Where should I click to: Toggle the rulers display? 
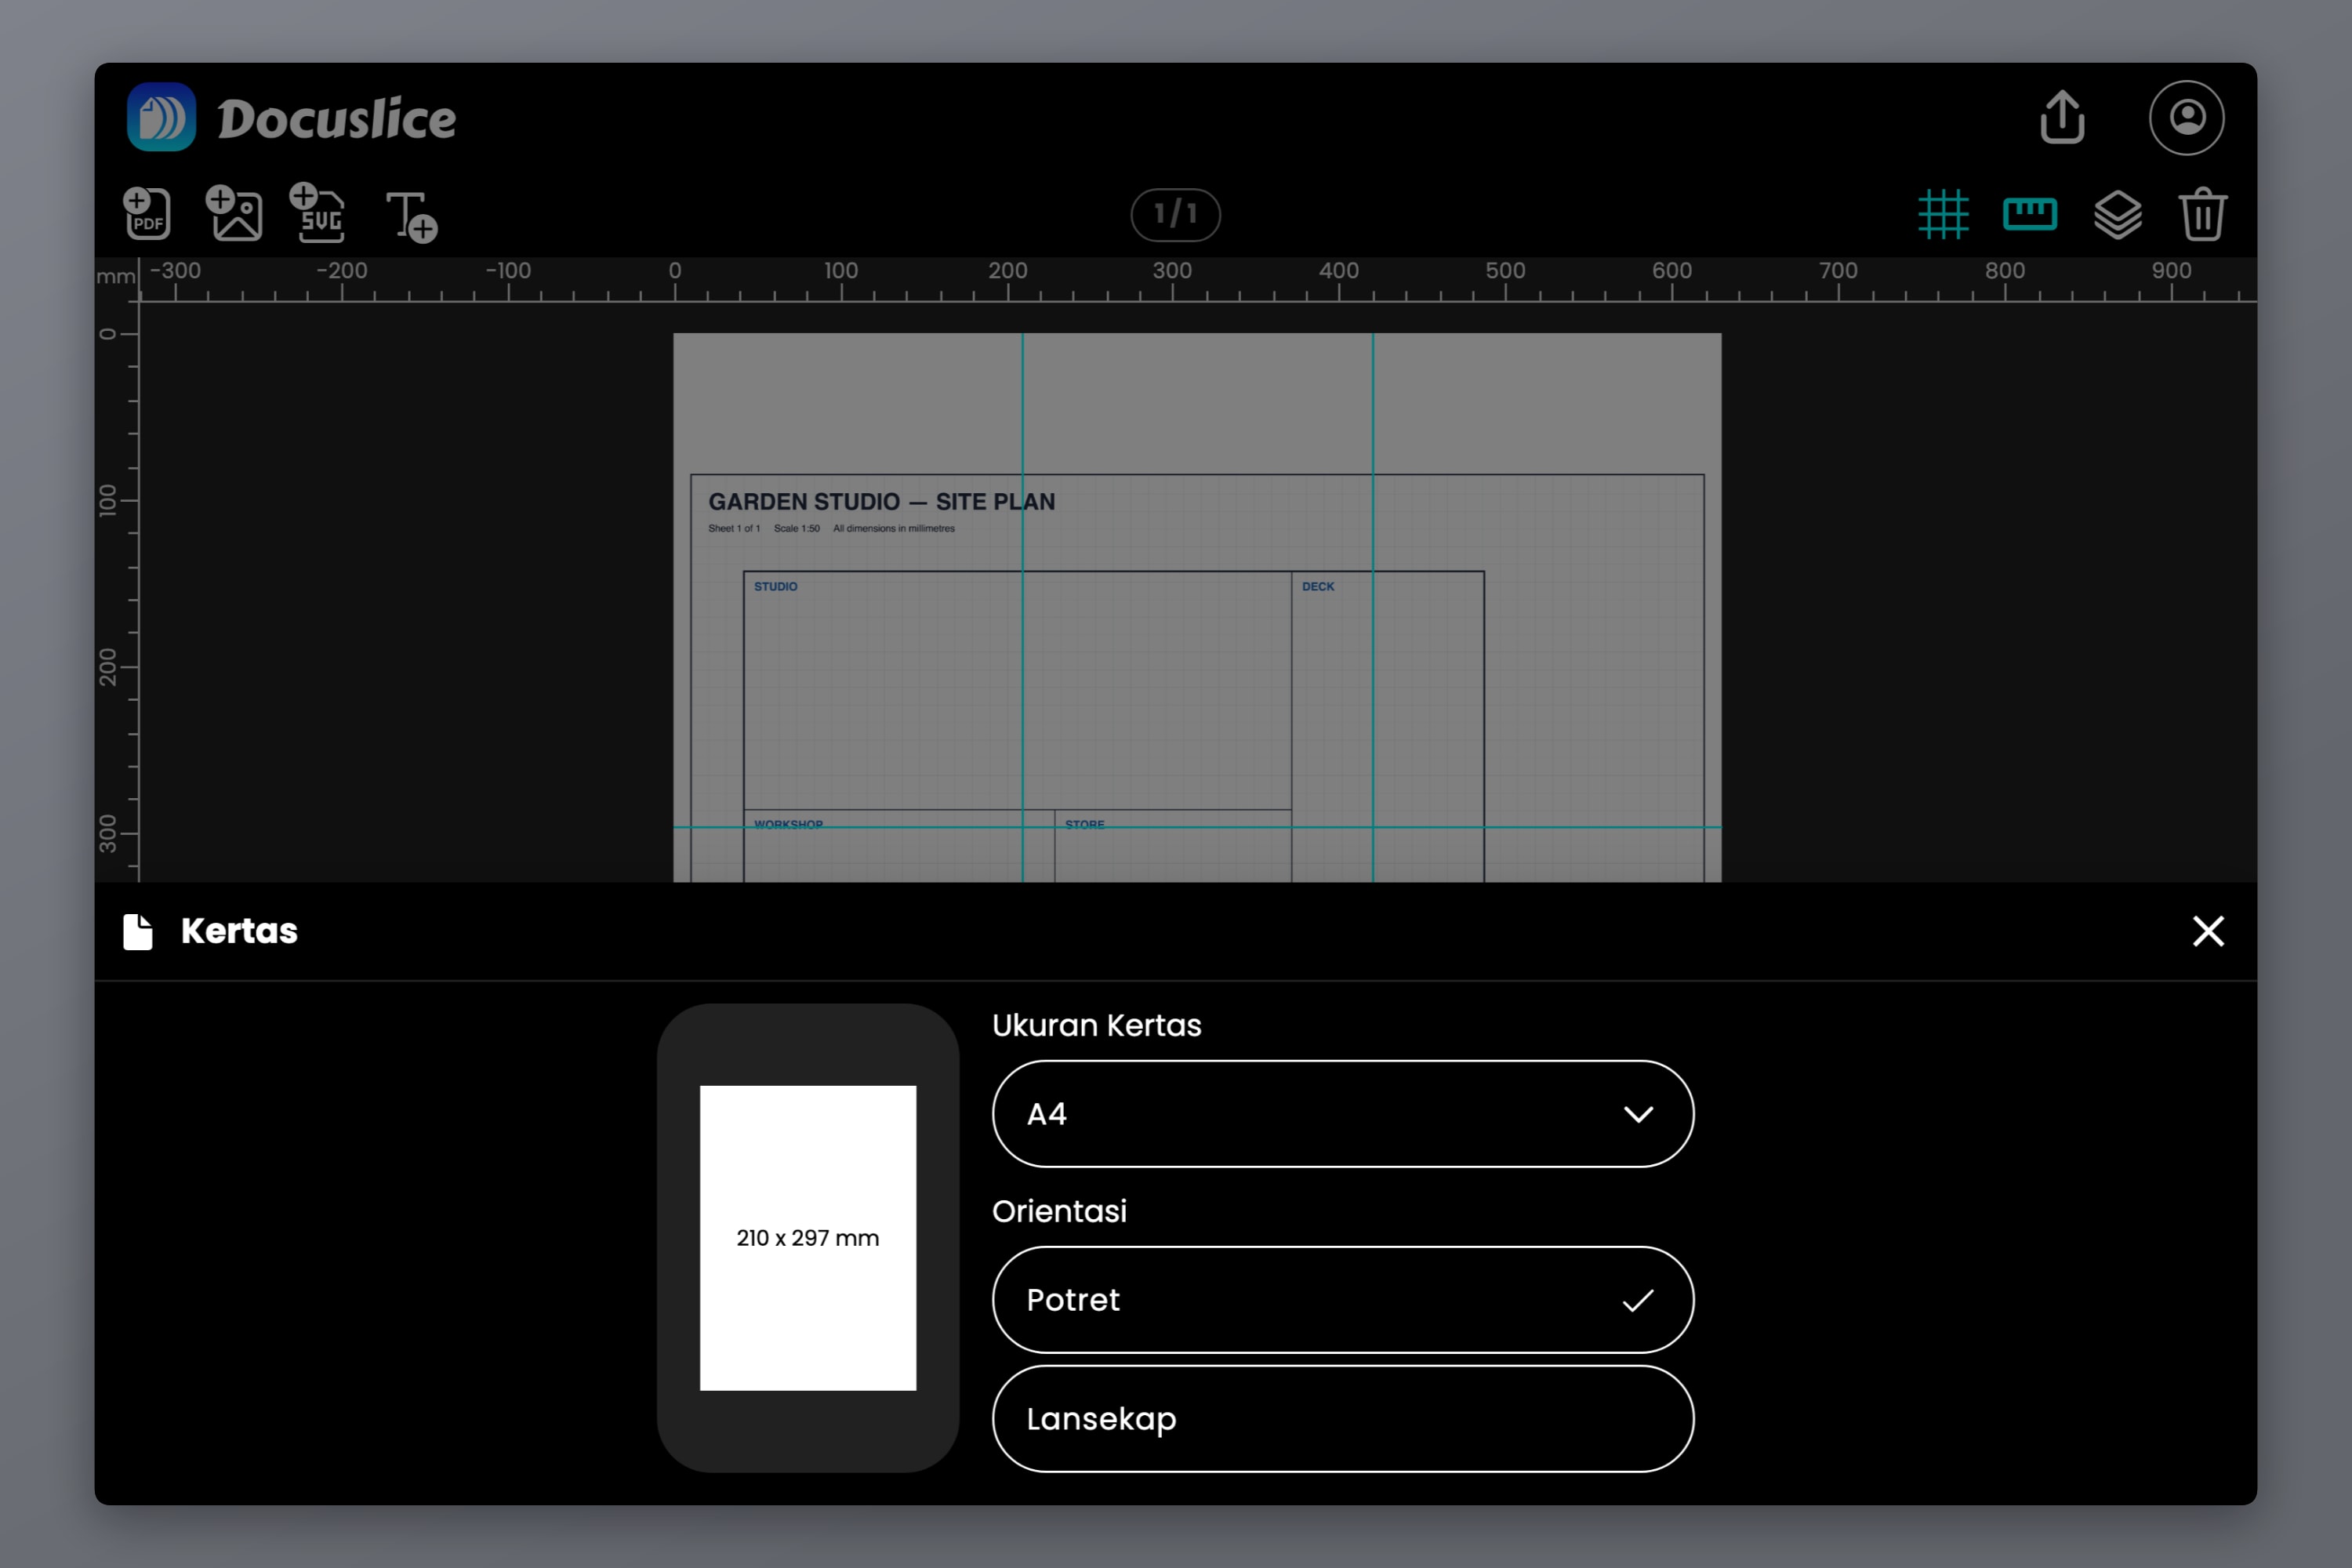[2030, 214]
